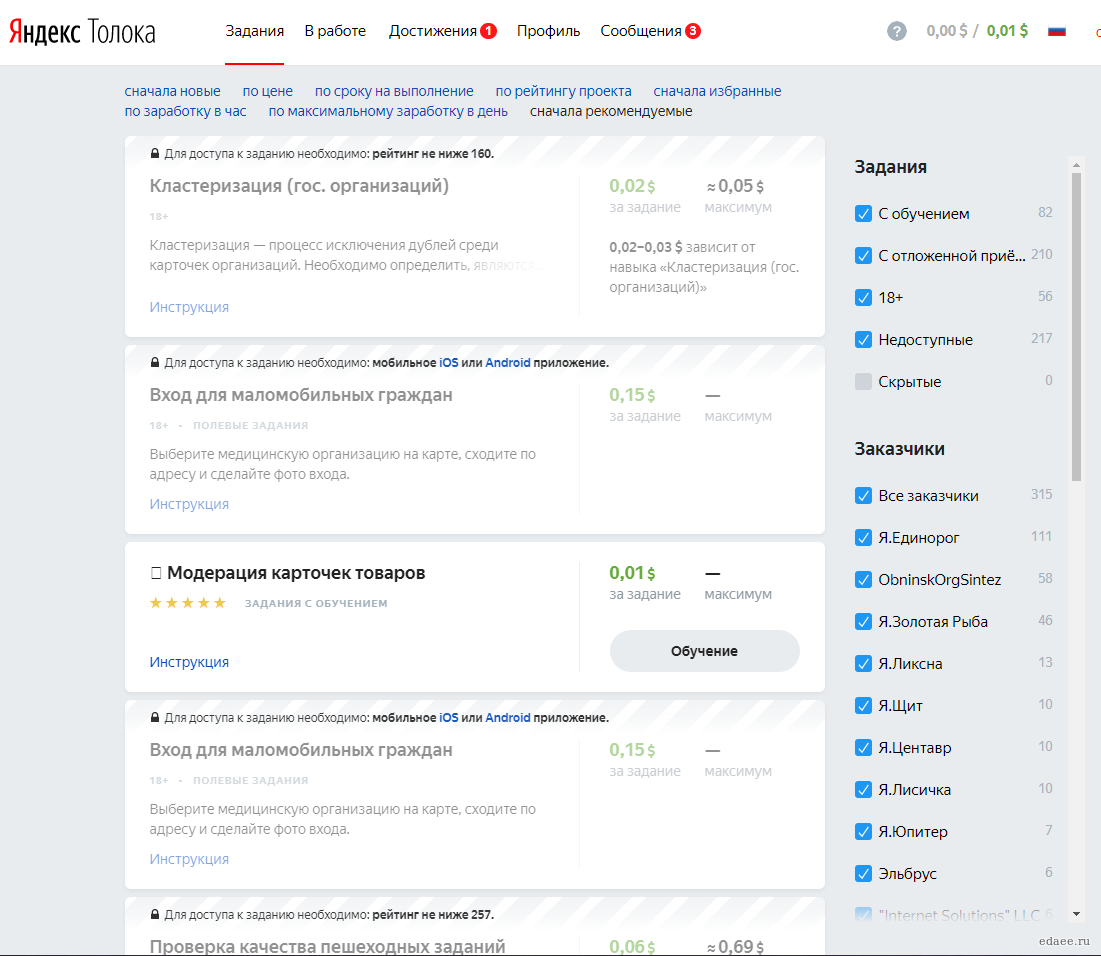Image resolution: width=1101 pixels, height=956 pixels.
Task: Open Инструкция for Модерация карточек товаров
Action: click(x=189, y=662)
